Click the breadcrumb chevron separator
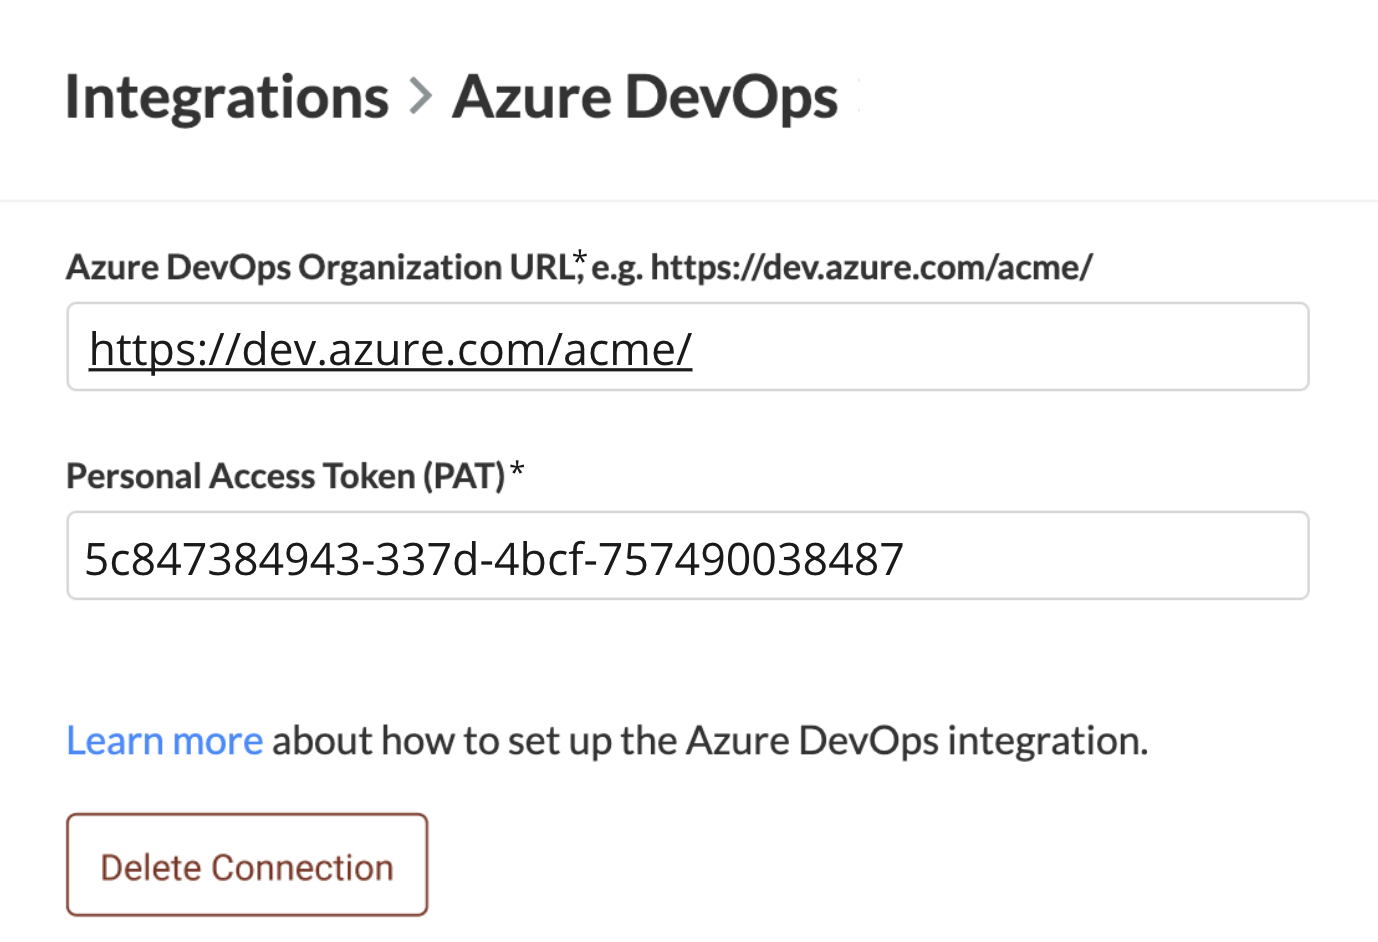Screen dimensions: 1378x942 pyautogui.click(x=421, y=97)
